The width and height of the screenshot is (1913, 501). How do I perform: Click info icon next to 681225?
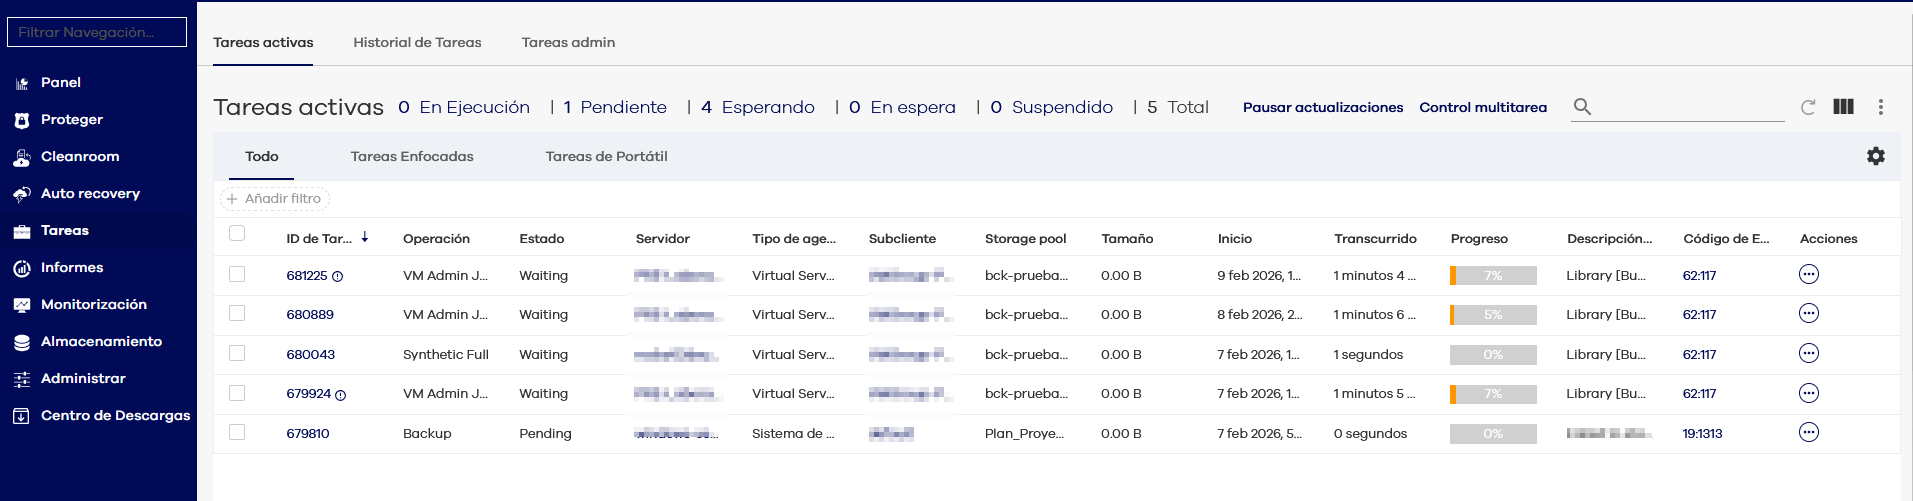point(338,276)
